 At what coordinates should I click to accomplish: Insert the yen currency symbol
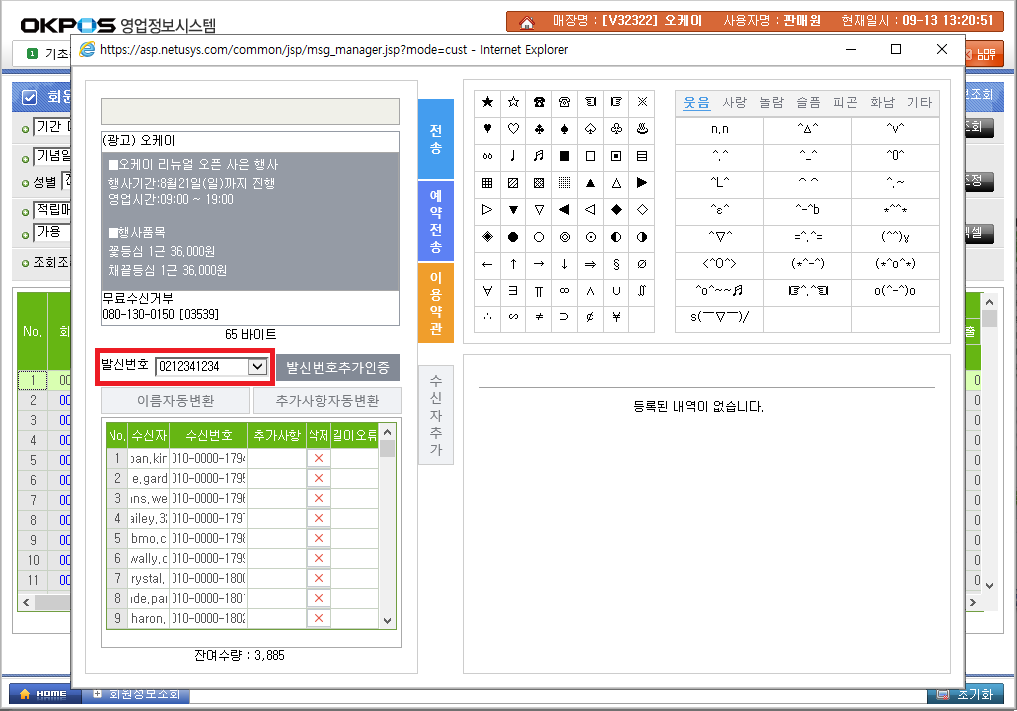pyautogui.click(x=616, y=319)
